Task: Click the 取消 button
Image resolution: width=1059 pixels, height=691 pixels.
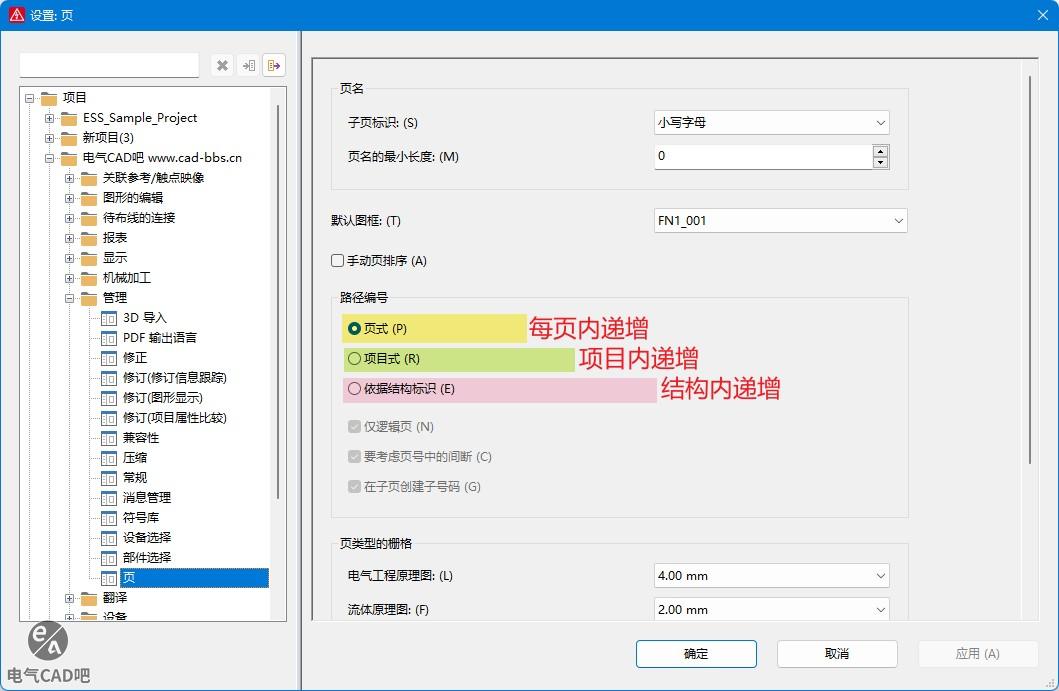Action: tap(837, 654)
